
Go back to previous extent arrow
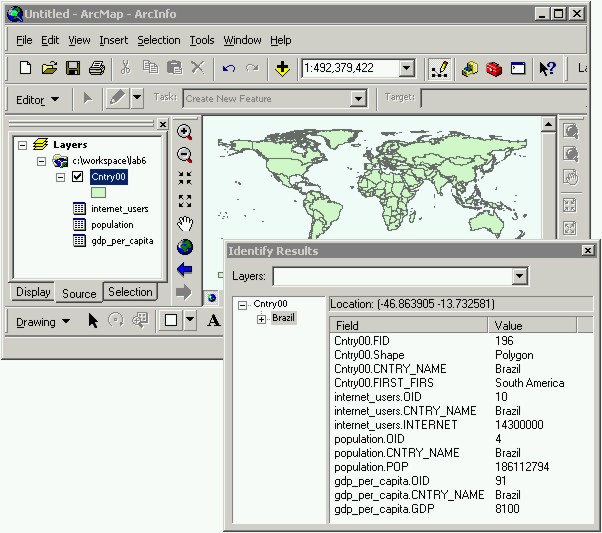pos(184,270)
